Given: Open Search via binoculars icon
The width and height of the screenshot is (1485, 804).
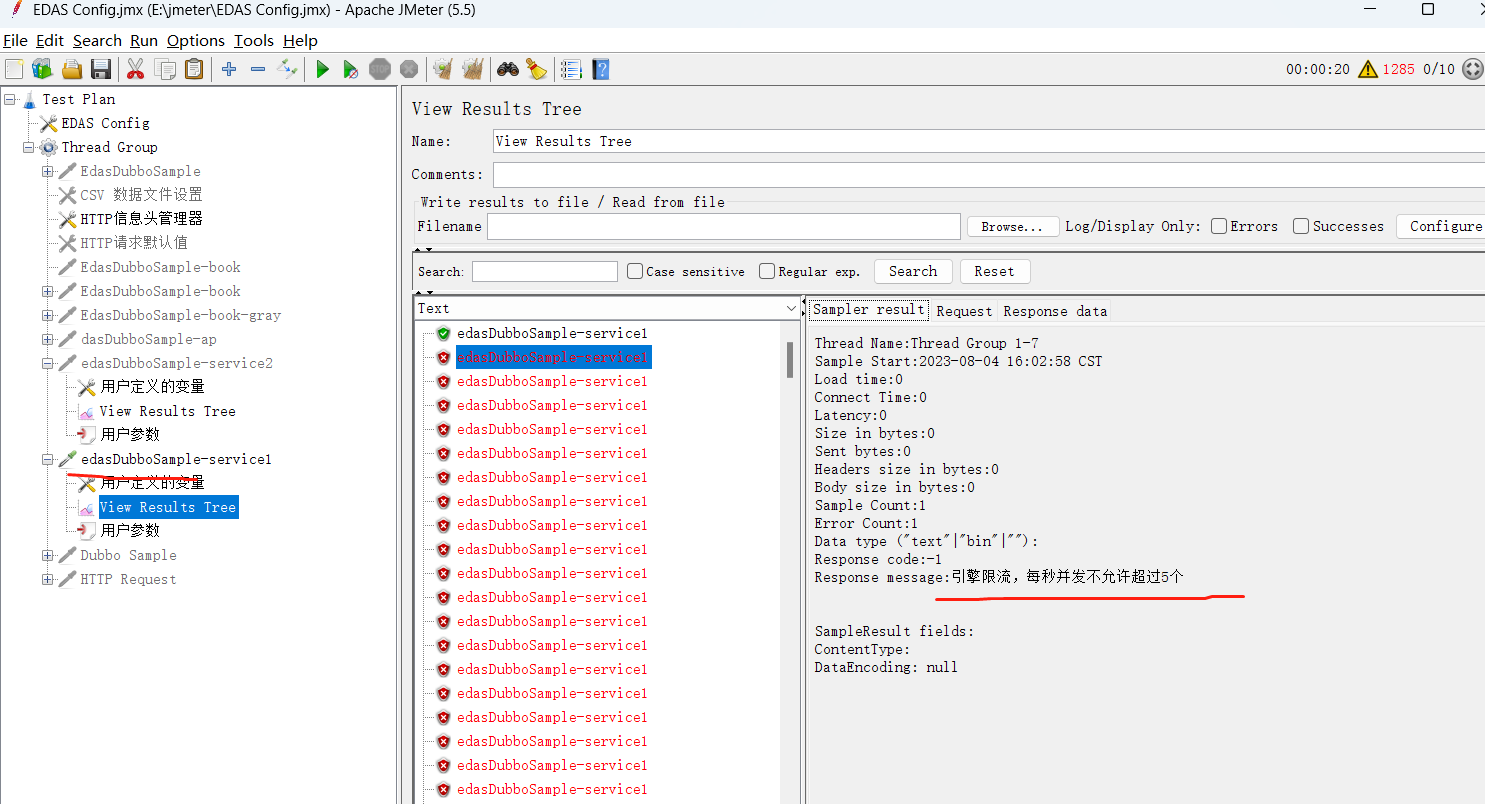Looking at the screenshot, I should tap(508, 69).
